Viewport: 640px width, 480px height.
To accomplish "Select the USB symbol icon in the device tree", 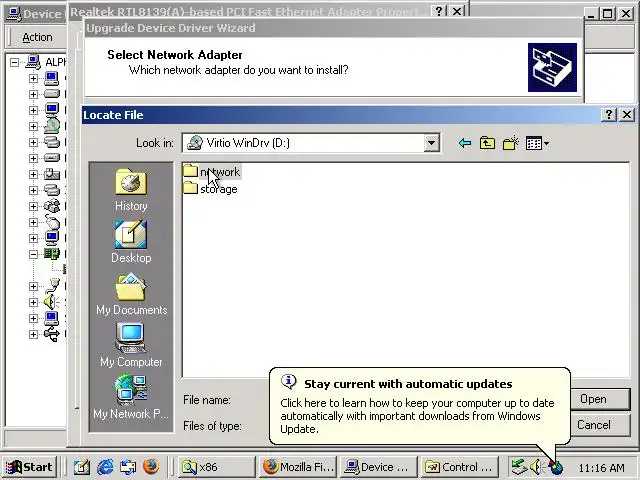I will point(52,334).
